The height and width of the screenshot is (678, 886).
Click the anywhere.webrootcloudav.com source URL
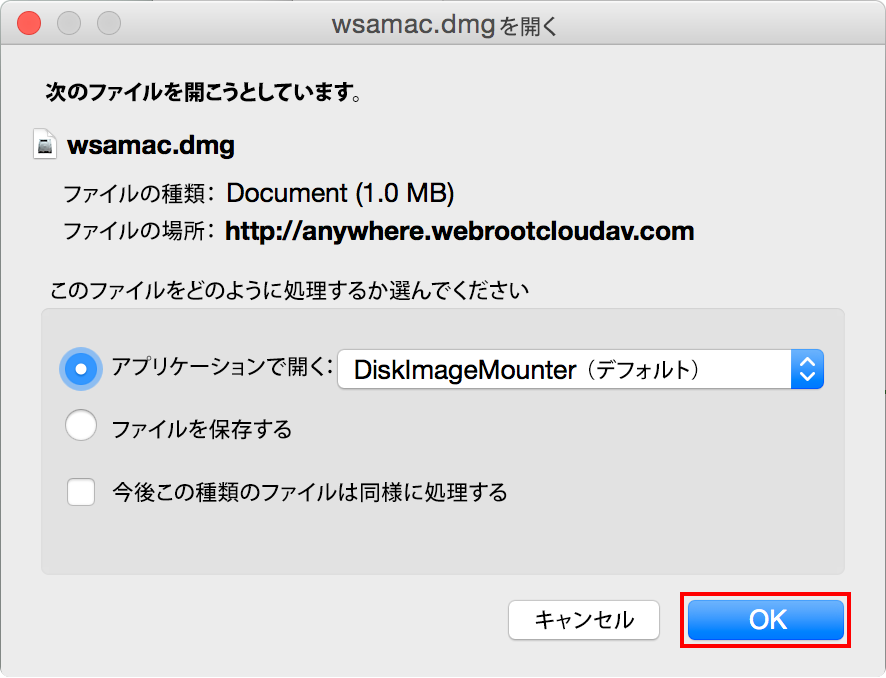(x=459, y=231)
